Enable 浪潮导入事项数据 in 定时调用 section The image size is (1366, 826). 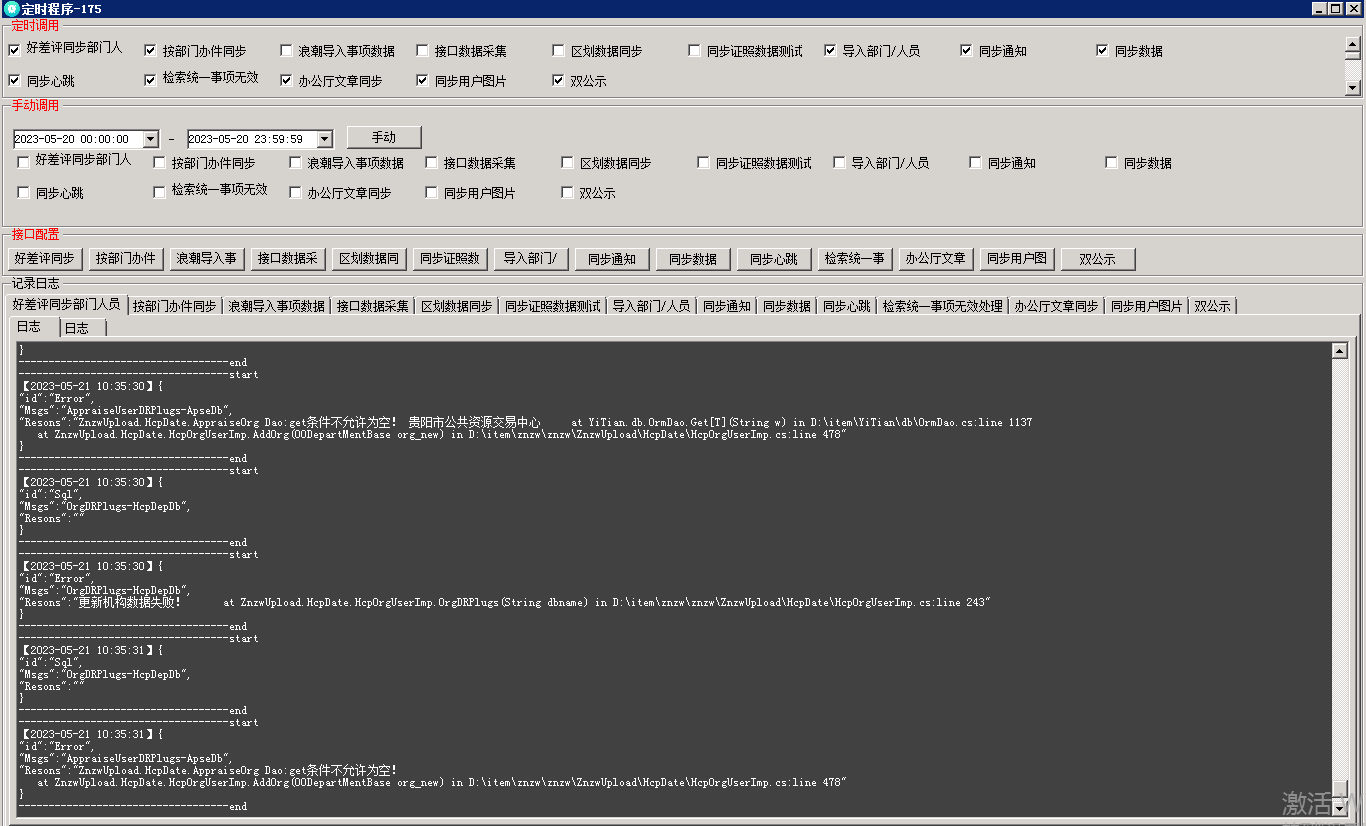(286, 50)
